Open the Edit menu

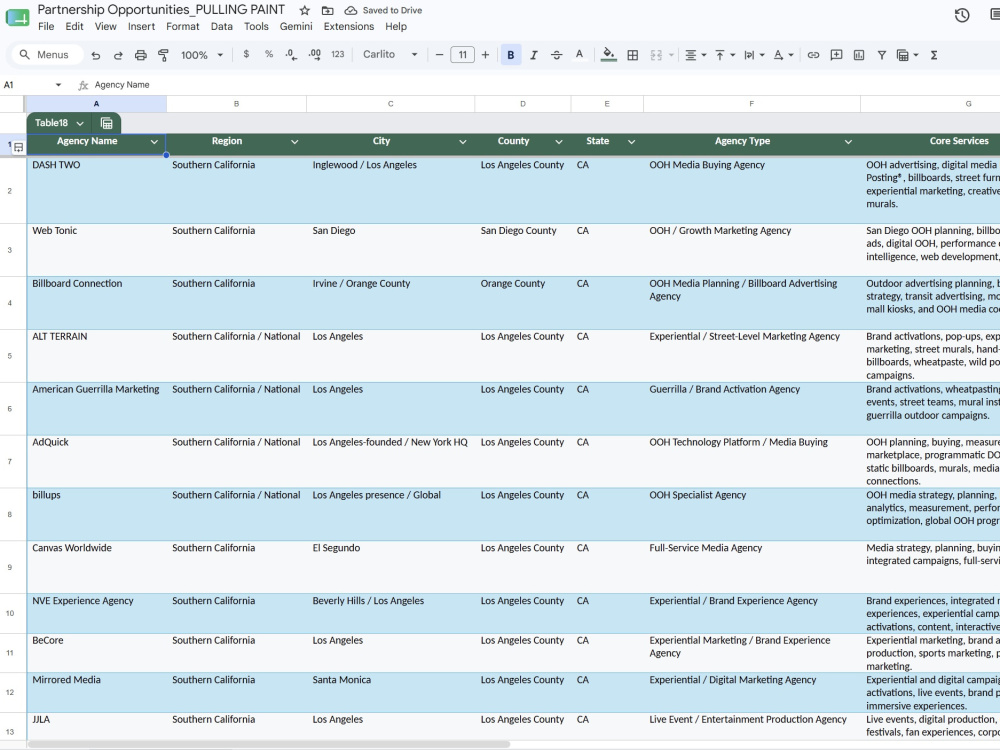pyautogui.click(x=74, y=26)
